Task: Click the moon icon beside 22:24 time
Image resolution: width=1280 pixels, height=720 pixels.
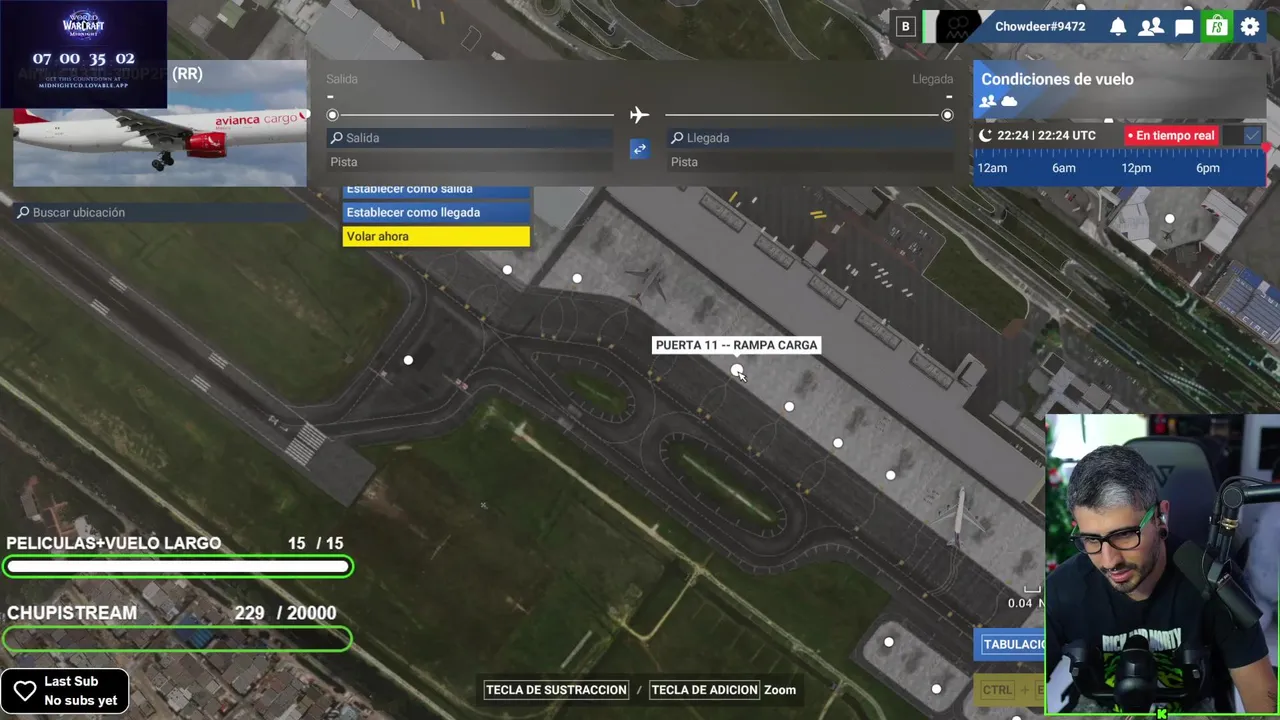Action: pos(985,135)
